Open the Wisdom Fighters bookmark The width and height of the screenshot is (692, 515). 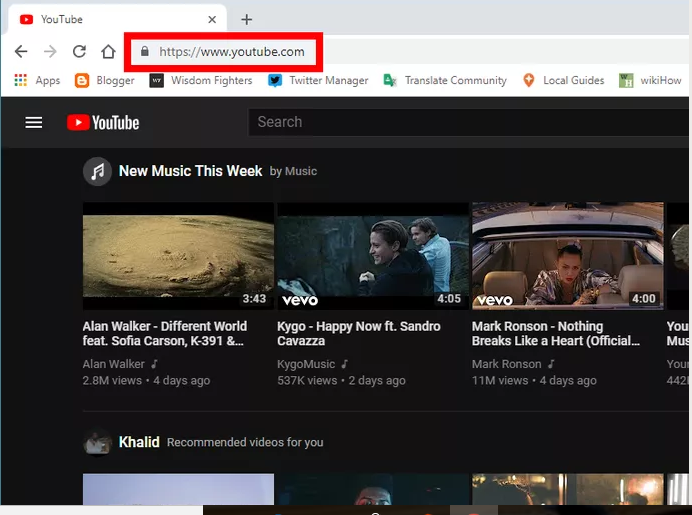(x=201, y=80)
